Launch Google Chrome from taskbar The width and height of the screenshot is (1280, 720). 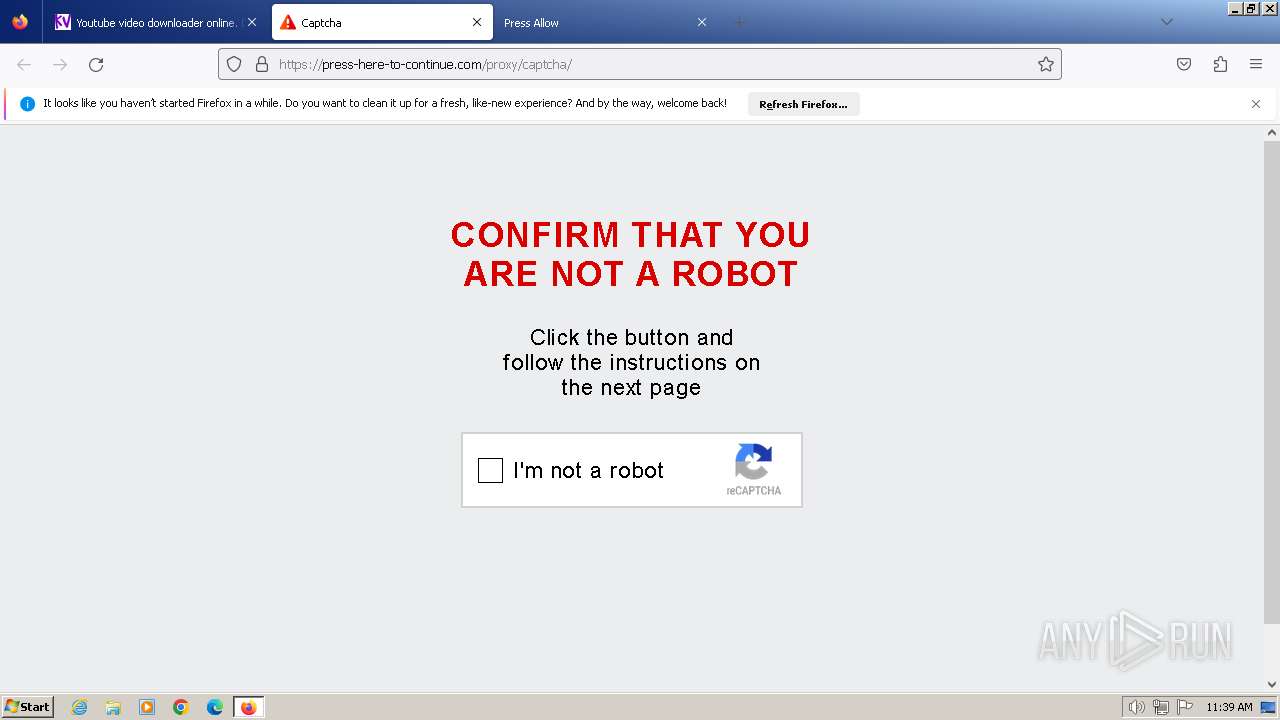pos(181,707)
